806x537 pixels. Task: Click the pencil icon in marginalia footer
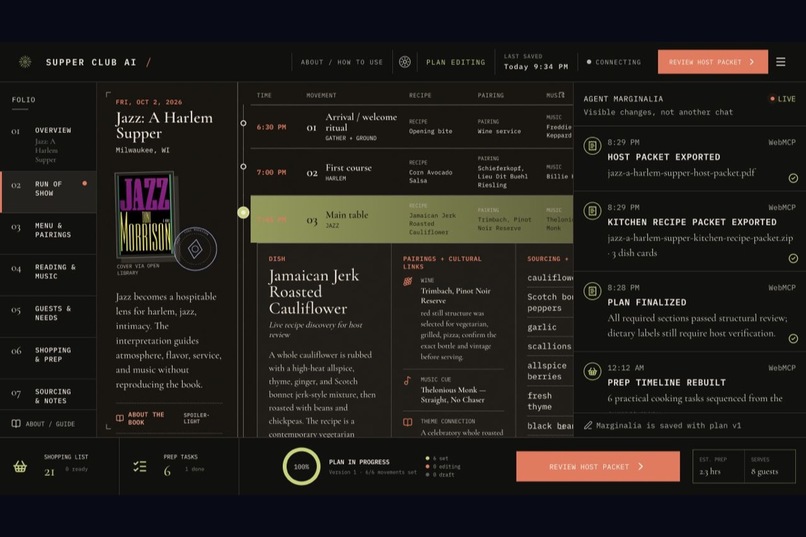coord(588,425)
